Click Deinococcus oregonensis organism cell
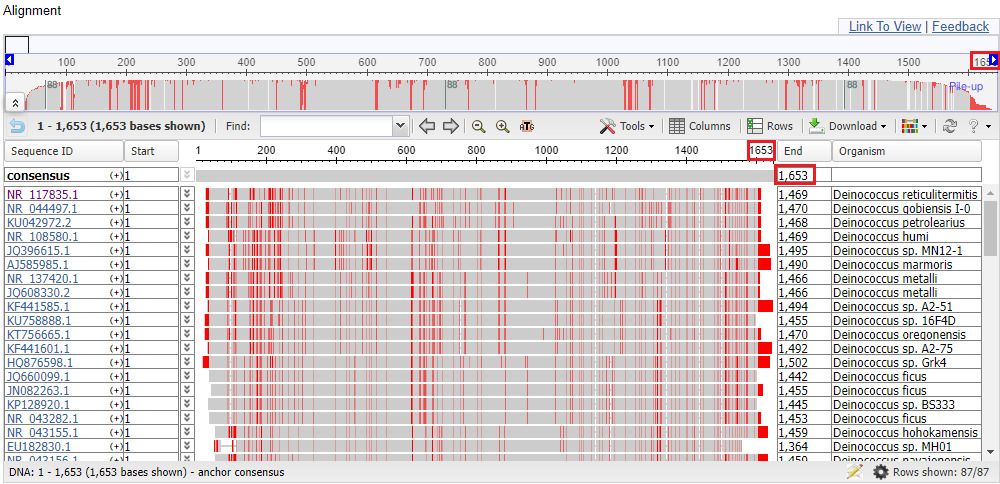This screenshot has height=484, width=1000. click(x=906, y=334)
